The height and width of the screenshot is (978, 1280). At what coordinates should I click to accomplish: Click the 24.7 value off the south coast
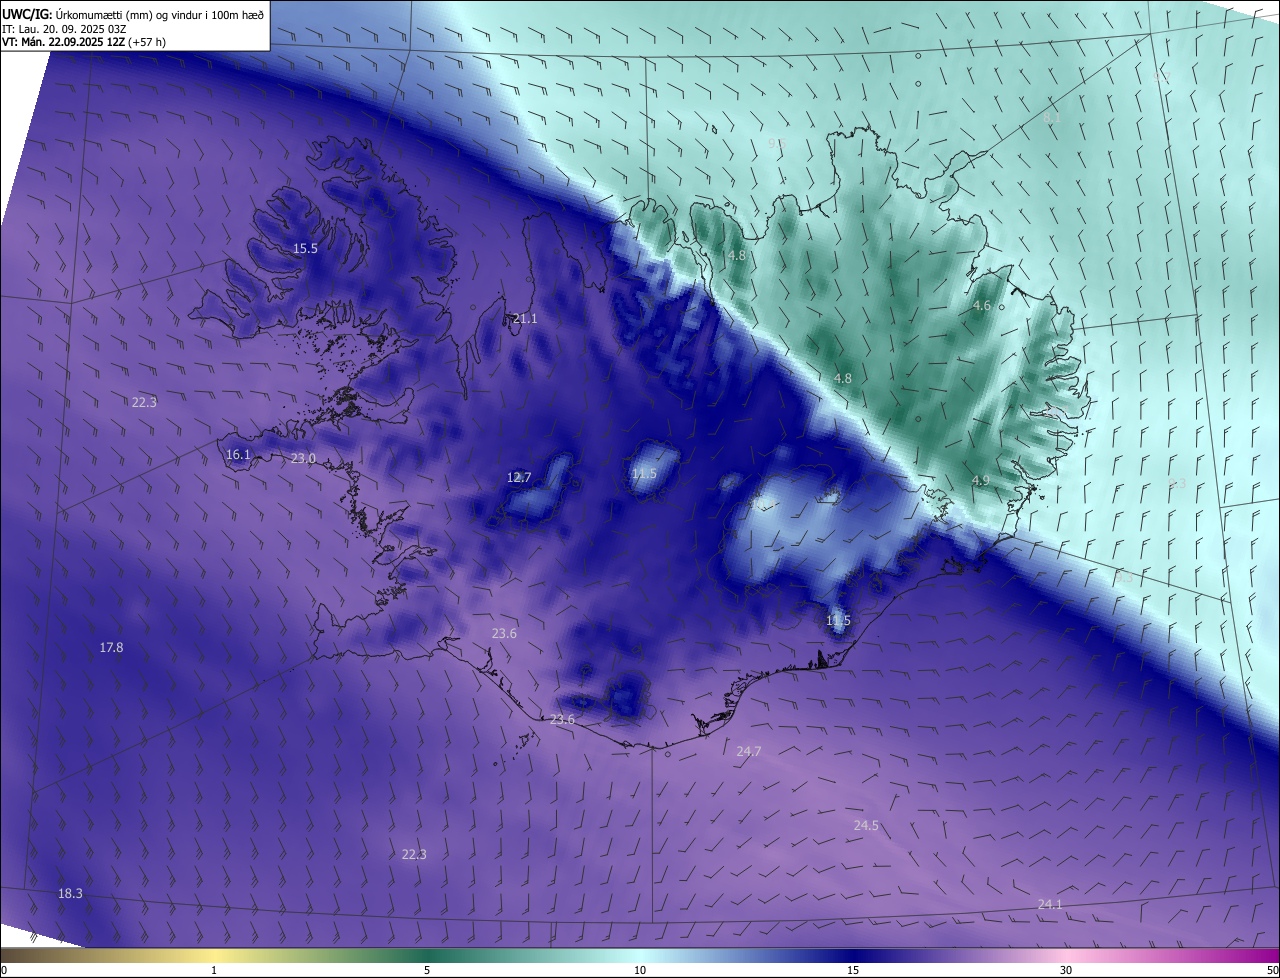[x=749, y=750]
